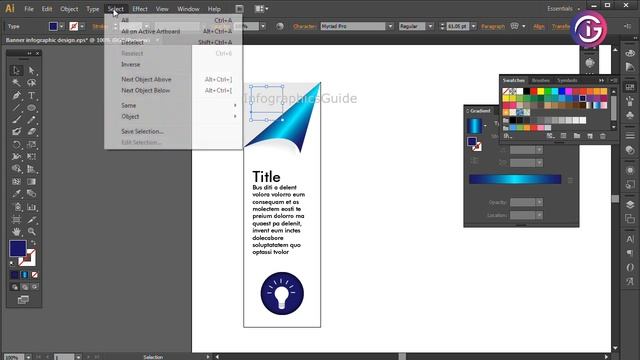
Task: Select the Direct Selection tool
Action: click(31, 70)
